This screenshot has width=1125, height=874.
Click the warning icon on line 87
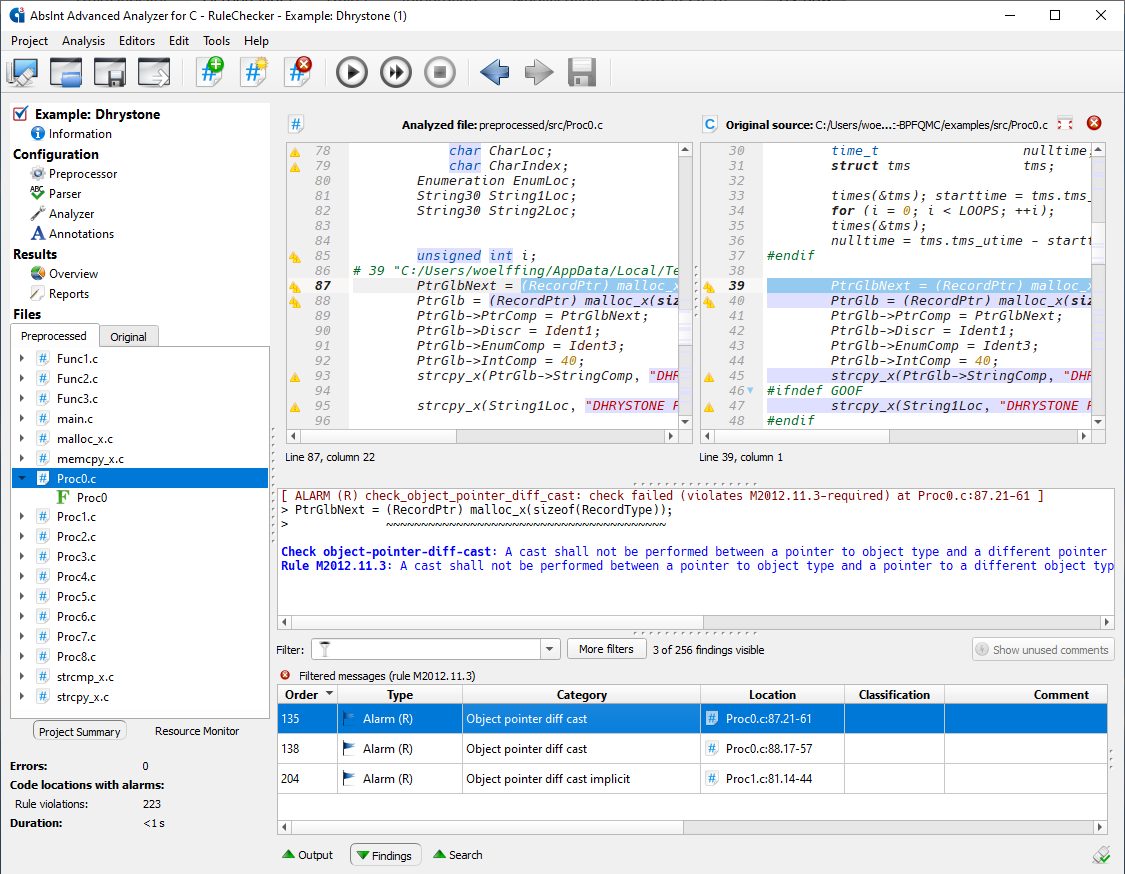click(295, 286)
